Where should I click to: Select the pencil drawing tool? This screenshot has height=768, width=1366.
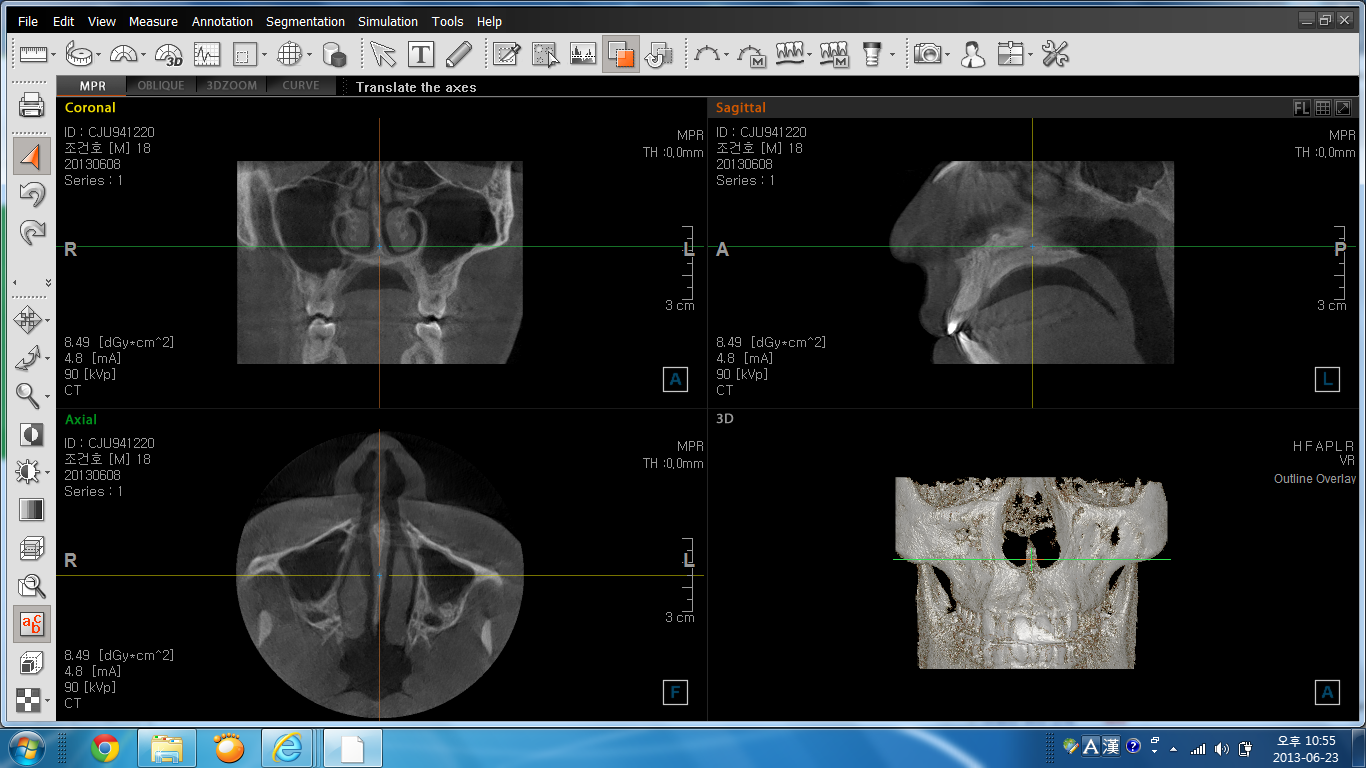(x=458, y=54)
